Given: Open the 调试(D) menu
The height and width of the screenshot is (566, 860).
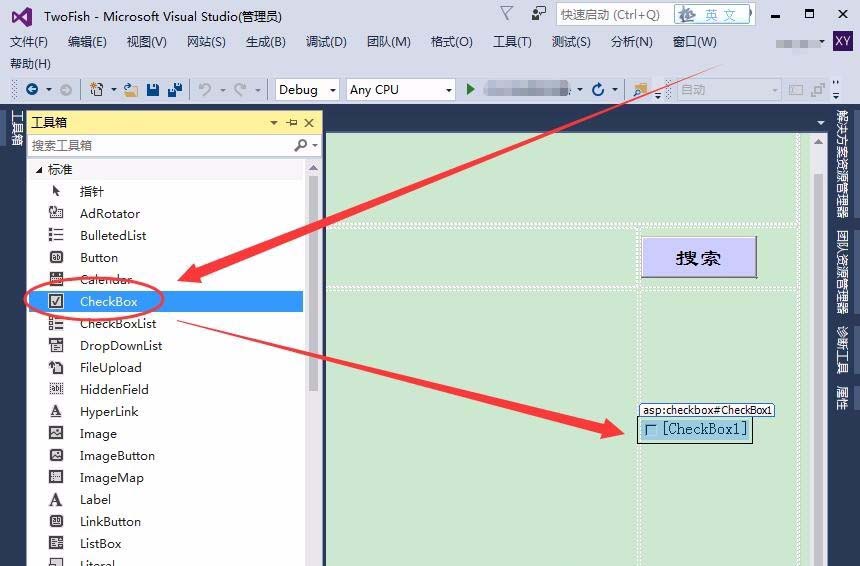Looking at the screenshot, I should (326, 42).
